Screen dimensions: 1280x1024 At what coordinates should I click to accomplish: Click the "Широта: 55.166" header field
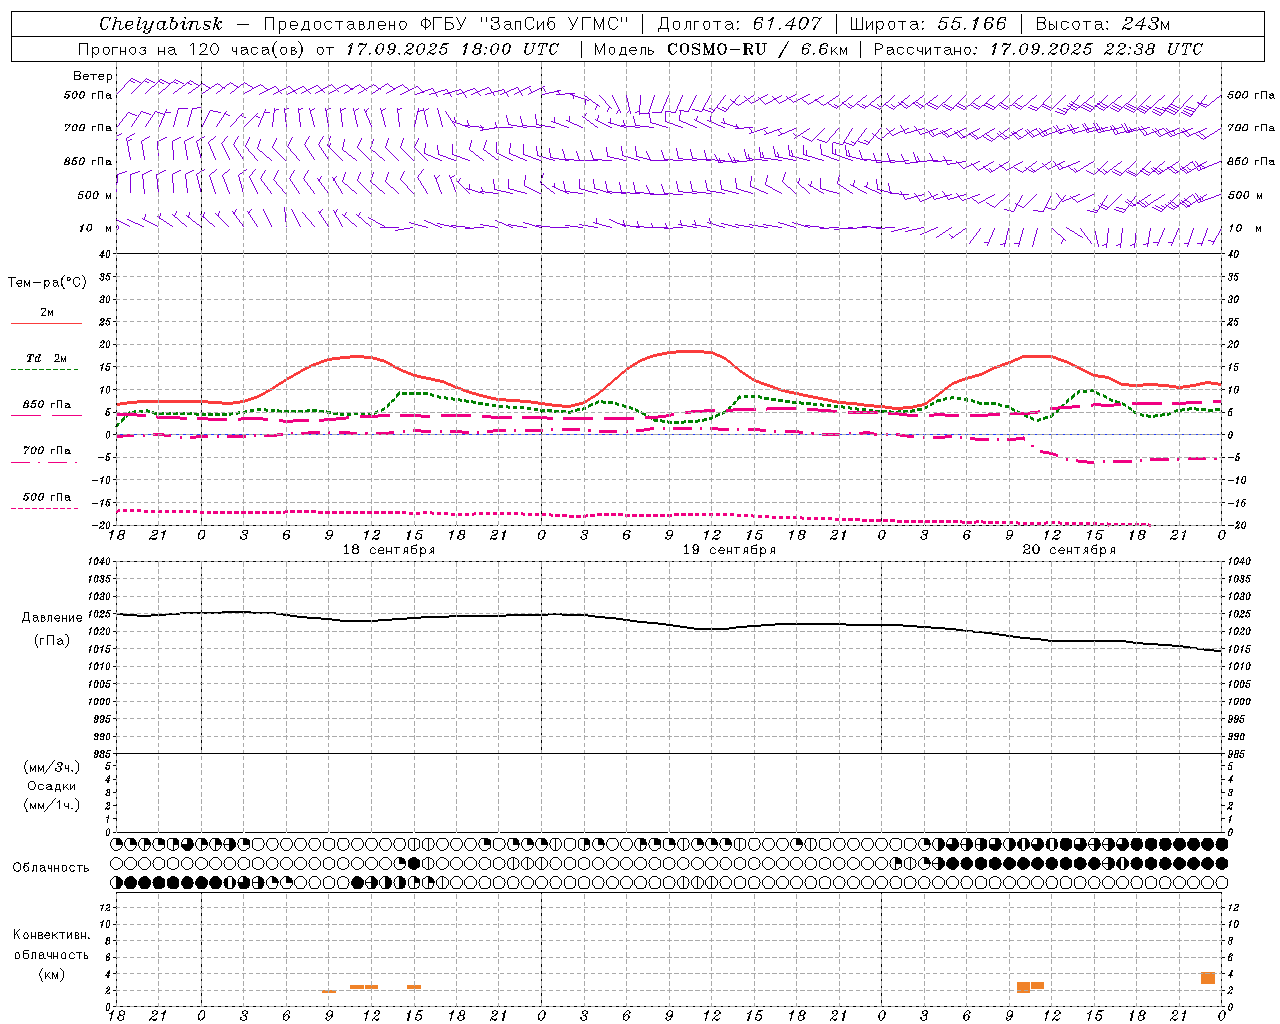point(927,24)
